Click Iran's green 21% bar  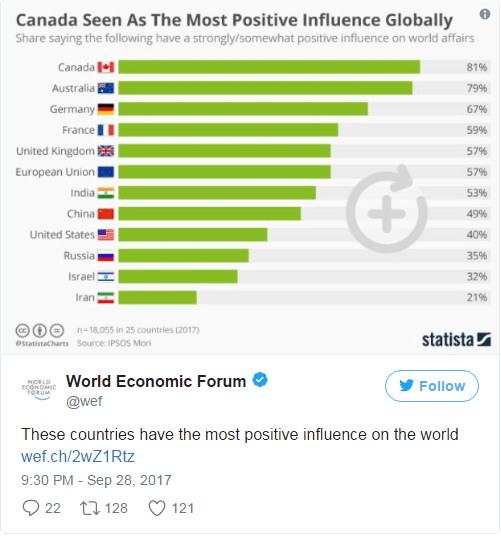point(158,298)
